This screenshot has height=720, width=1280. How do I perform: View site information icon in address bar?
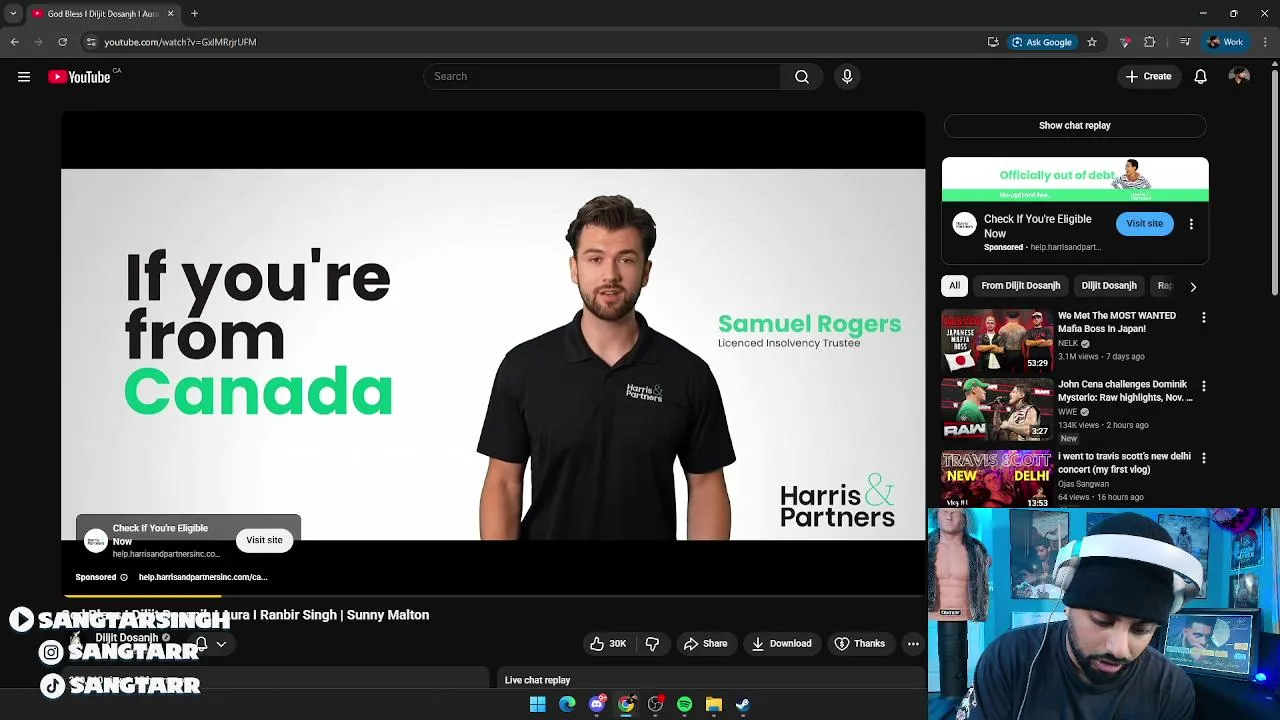pos(91,42)
